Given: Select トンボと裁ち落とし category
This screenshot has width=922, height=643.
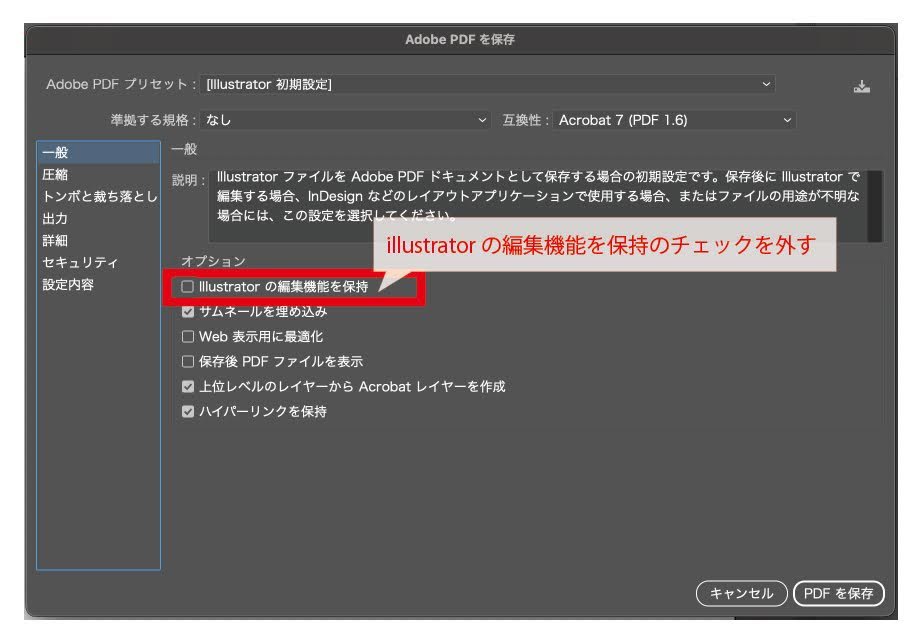Looking at the screenshot, I should [x=98, y=196].
